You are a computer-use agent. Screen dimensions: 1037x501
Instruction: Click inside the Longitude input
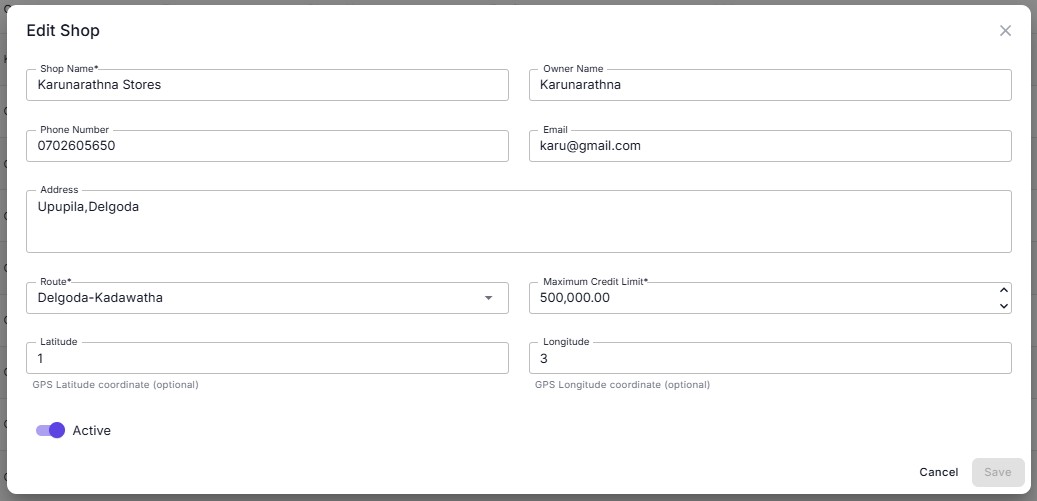769,358
